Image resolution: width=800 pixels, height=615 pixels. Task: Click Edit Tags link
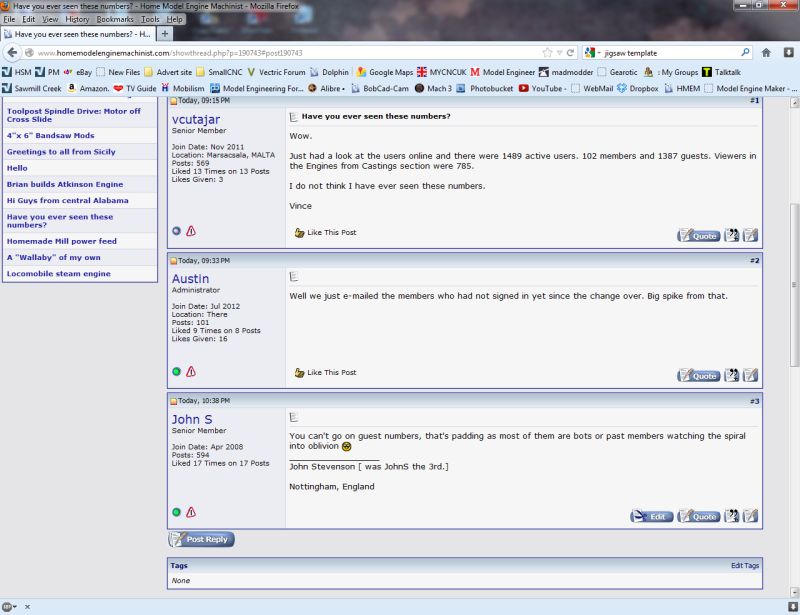745,565
